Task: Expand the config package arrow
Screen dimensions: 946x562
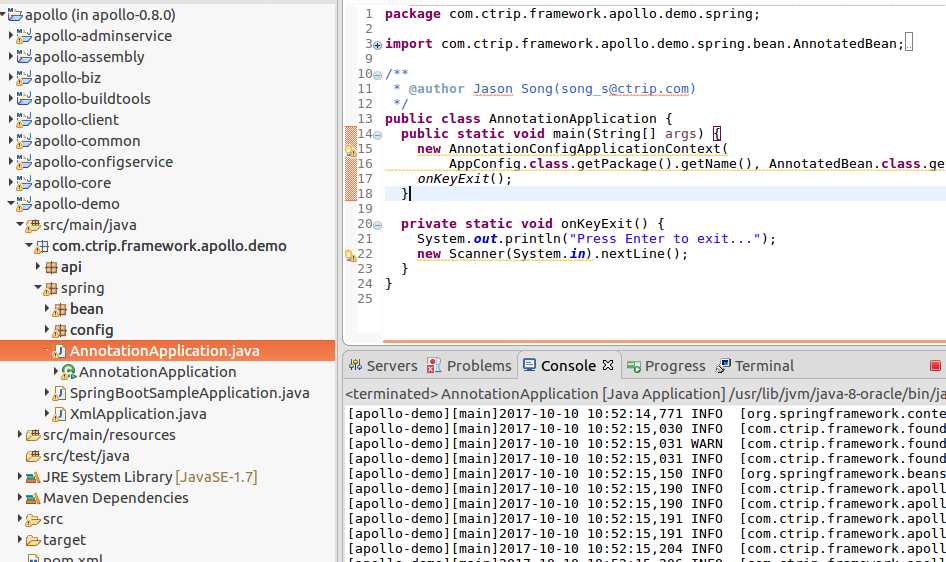Action: pos(47,330)
